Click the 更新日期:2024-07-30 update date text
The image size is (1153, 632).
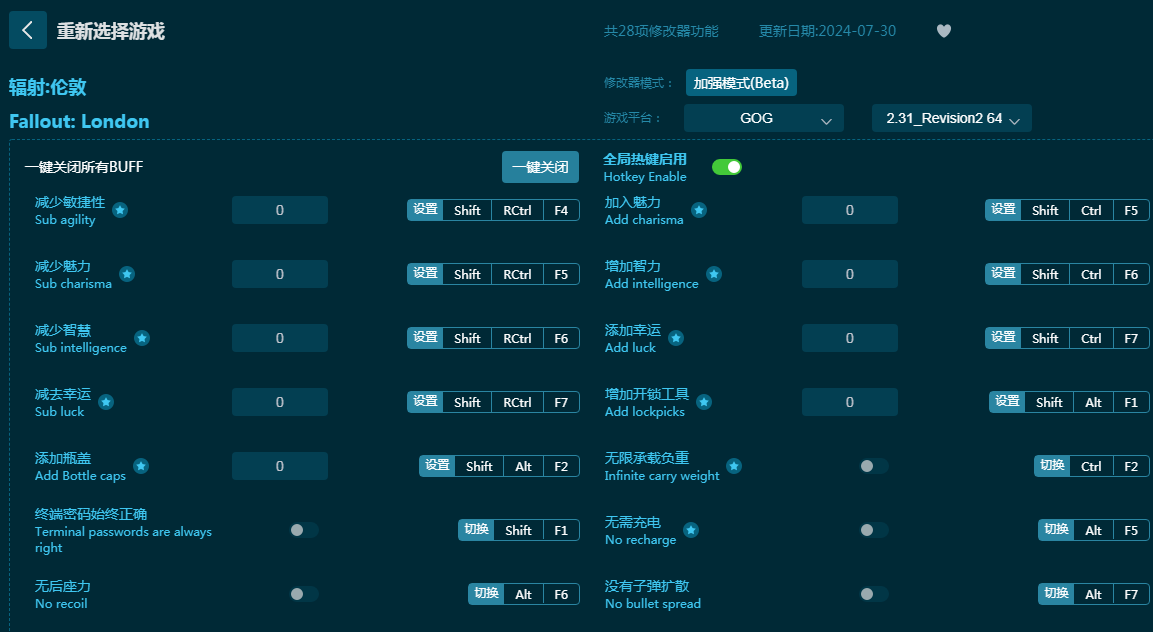coord(827,31)
